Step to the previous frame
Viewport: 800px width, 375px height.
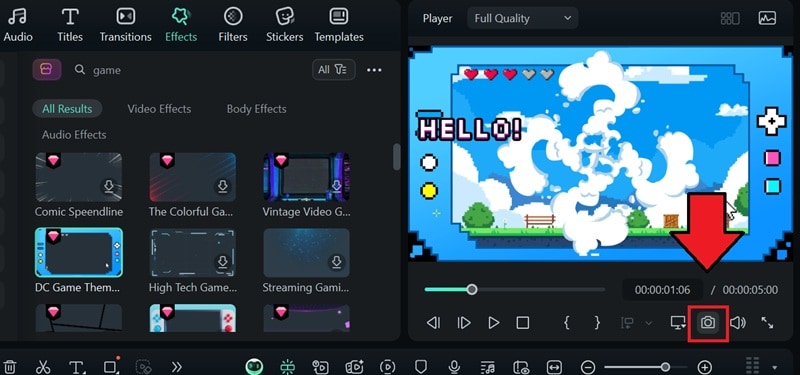[x=433, y=322]
